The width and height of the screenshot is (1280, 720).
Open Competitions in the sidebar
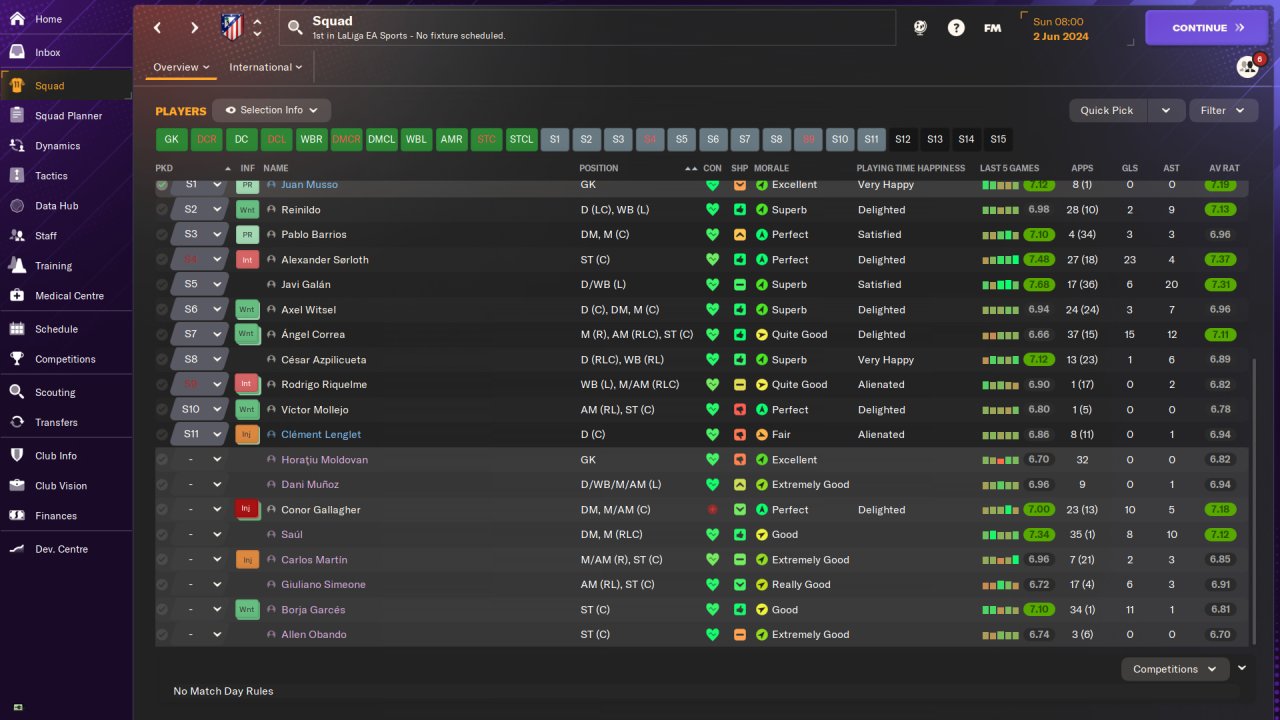66,359
